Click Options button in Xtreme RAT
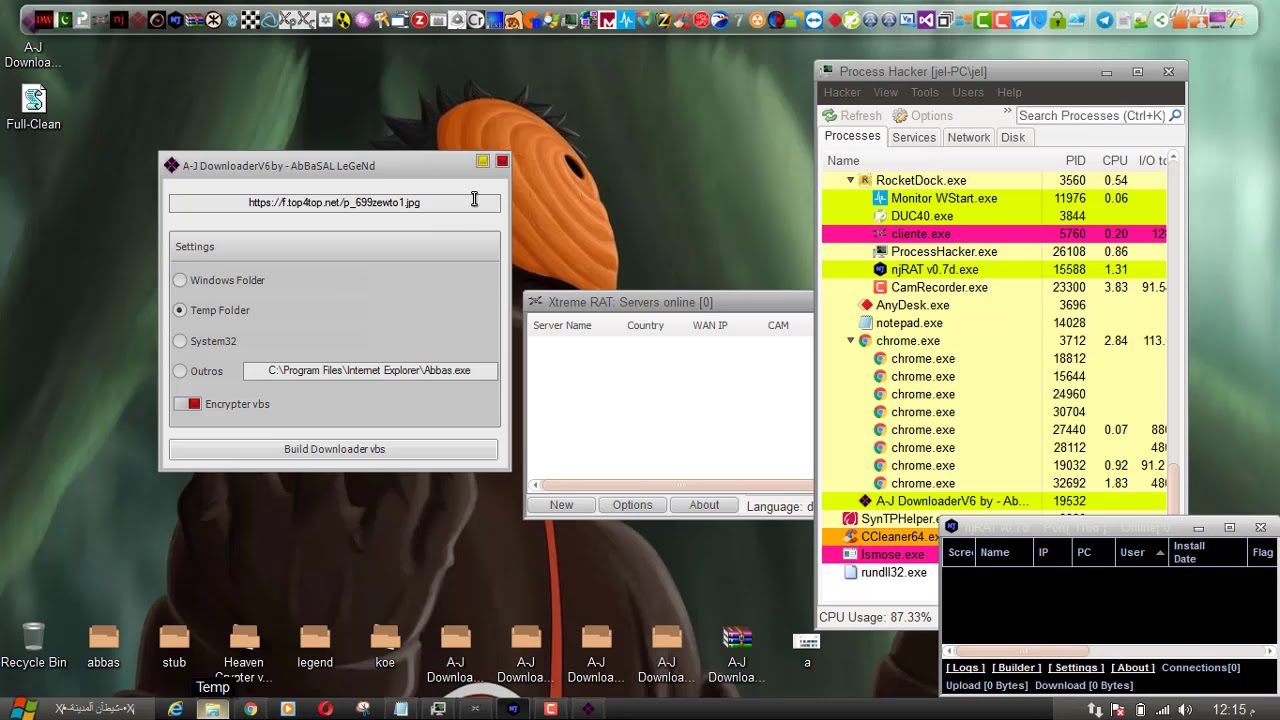1280x720 pixels. pos(632,505)
